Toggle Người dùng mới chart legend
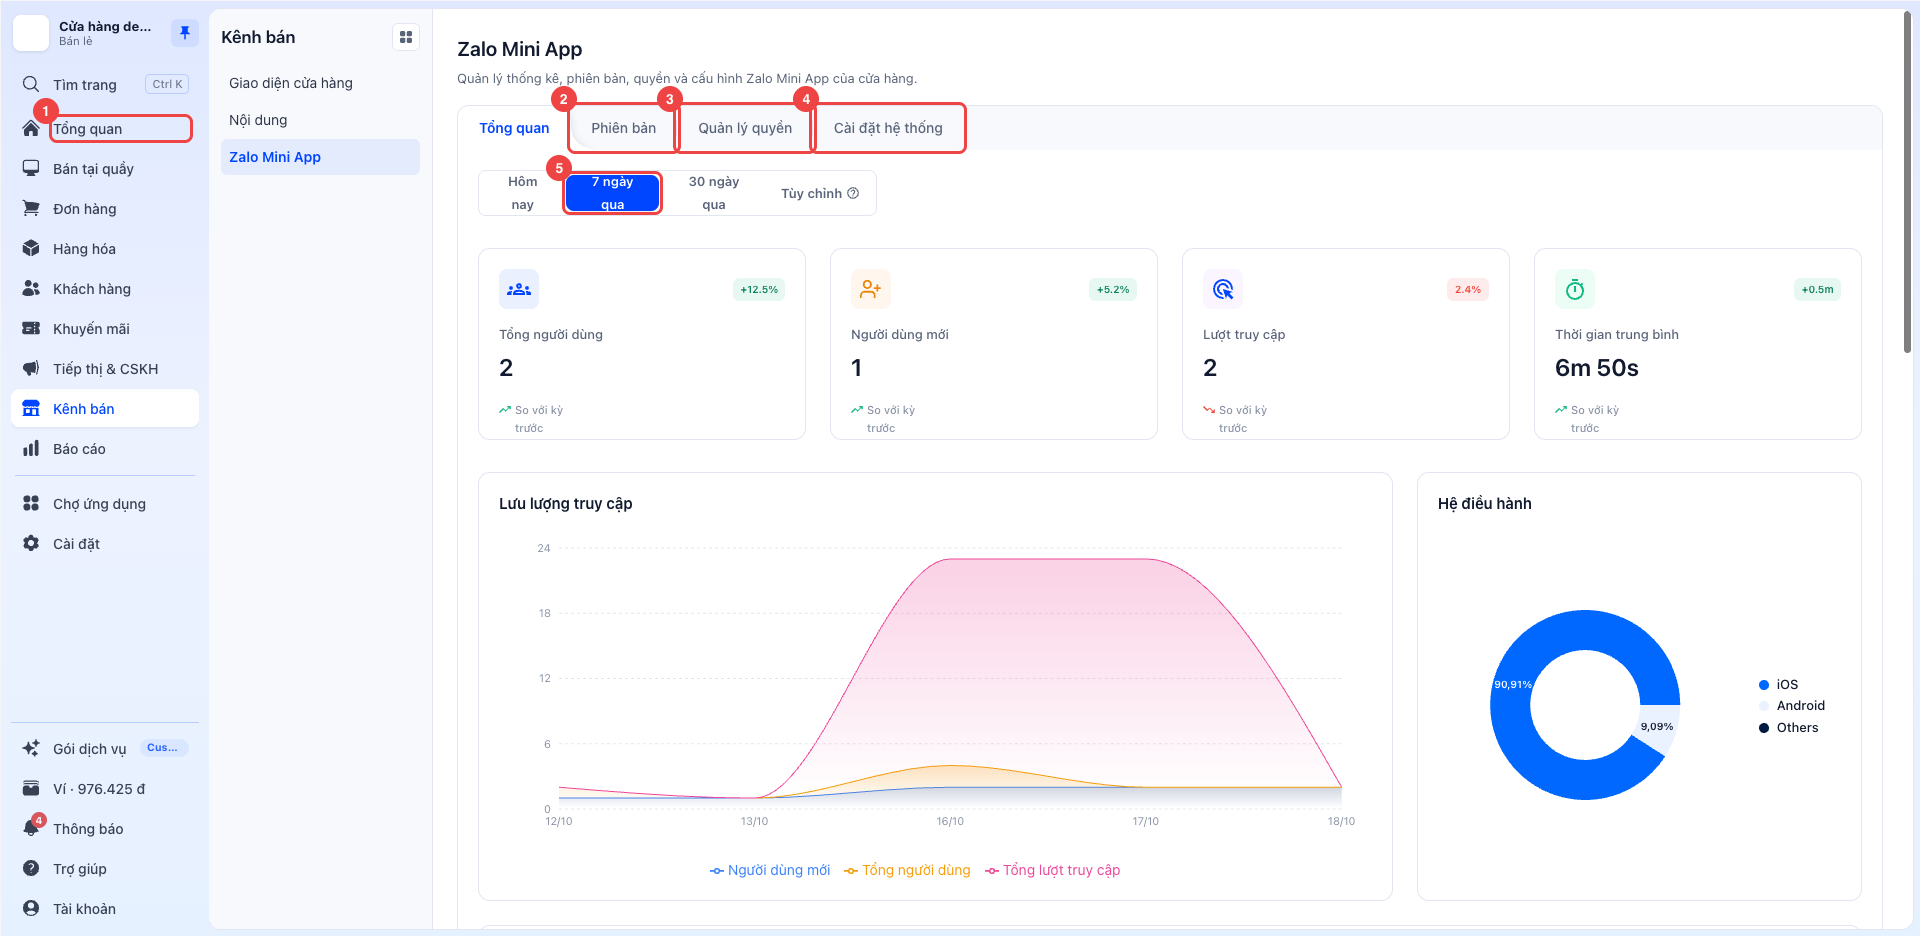Viewport: 1920px width, 936px height. point(770,870)
